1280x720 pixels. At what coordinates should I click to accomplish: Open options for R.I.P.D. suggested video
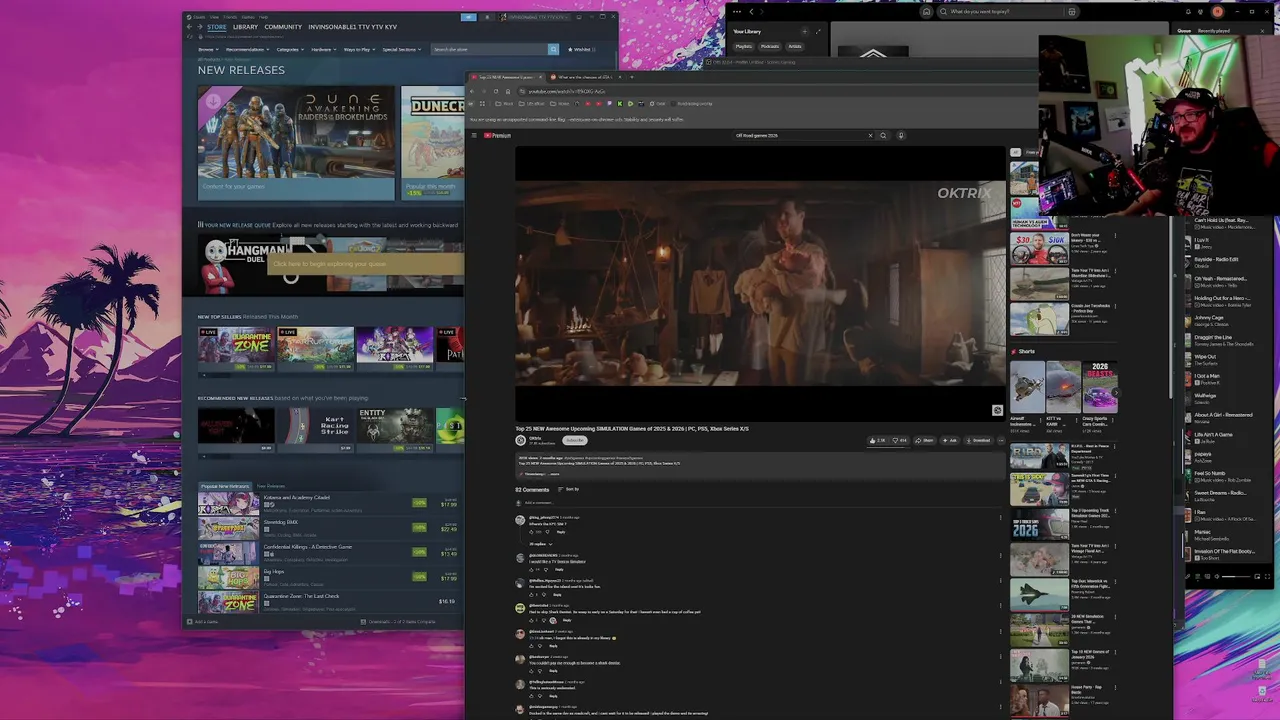(x=1115, y=446)
